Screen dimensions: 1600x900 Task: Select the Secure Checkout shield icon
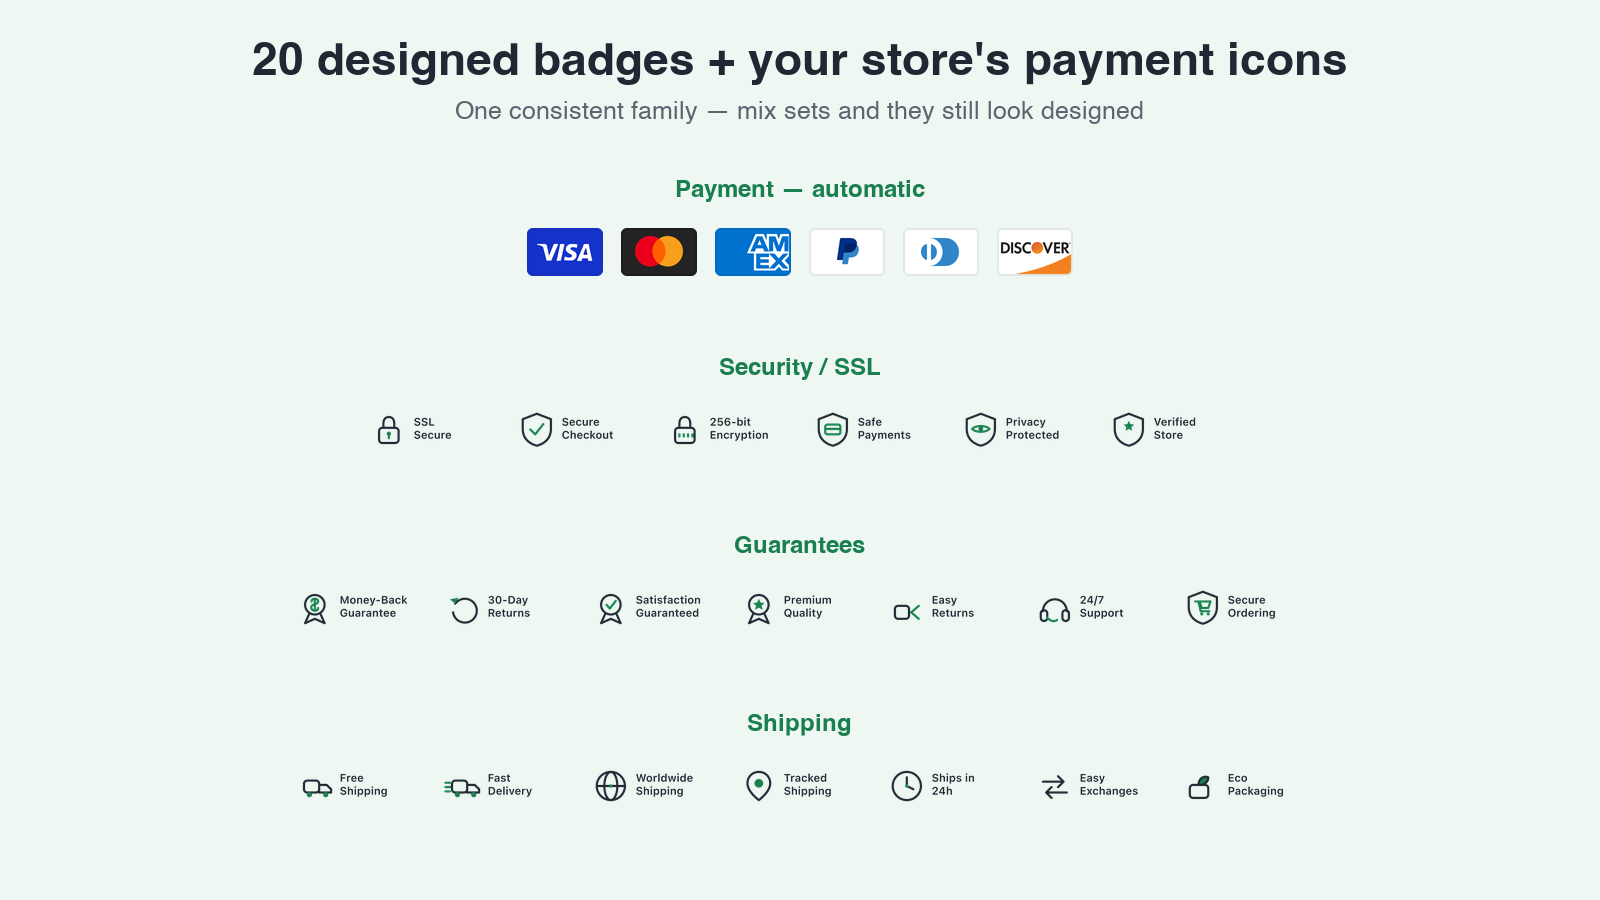coord(537,430)
